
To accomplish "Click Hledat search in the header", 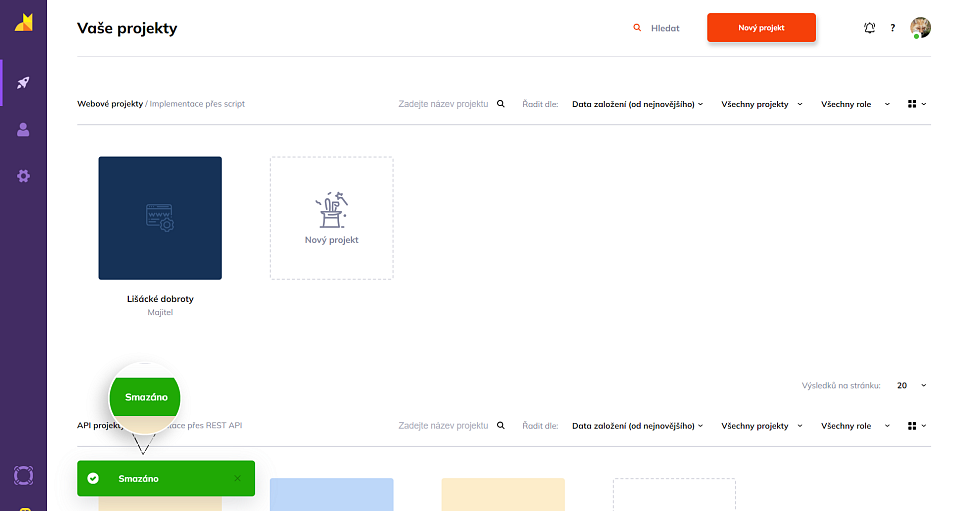I will (x=656, y=28).
